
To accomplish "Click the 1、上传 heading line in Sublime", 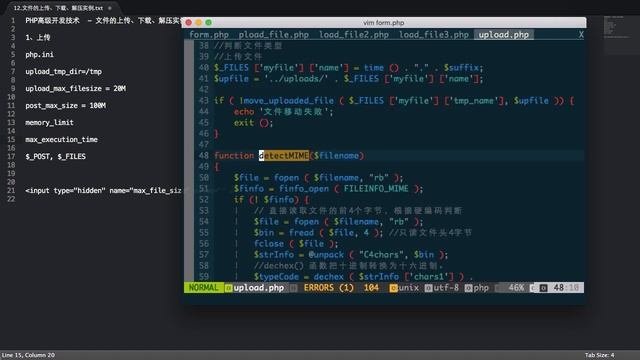I will click(38, 37).
